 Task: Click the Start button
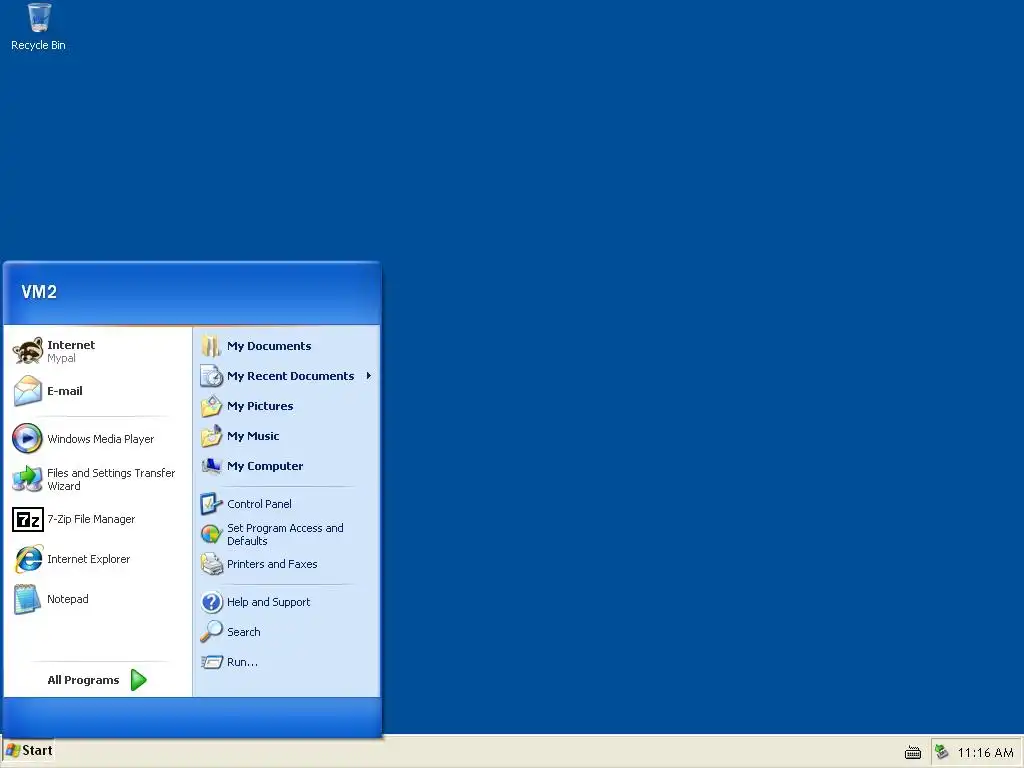point(29,751)
